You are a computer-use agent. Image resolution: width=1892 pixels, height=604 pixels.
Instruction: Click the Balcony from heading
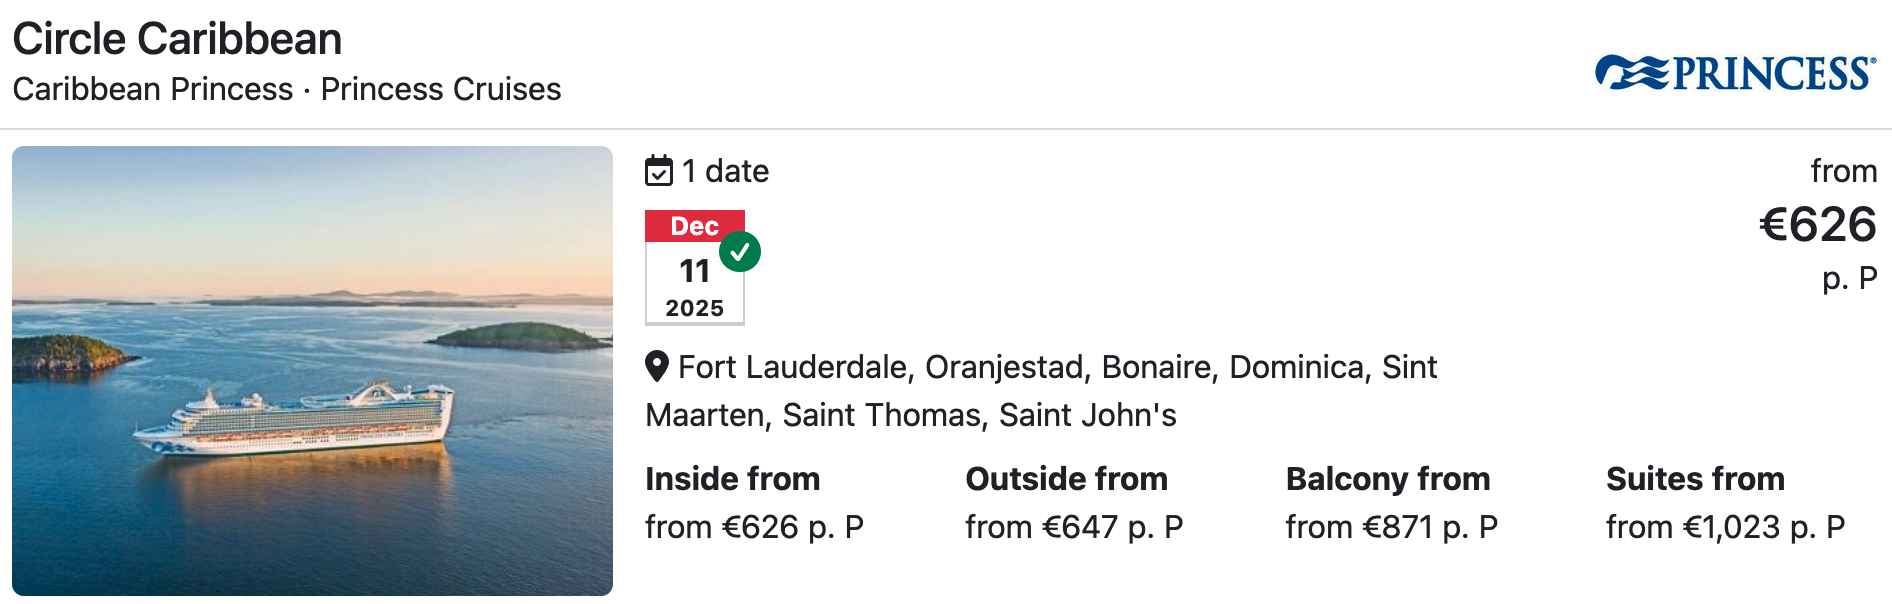pos(1388,479)
